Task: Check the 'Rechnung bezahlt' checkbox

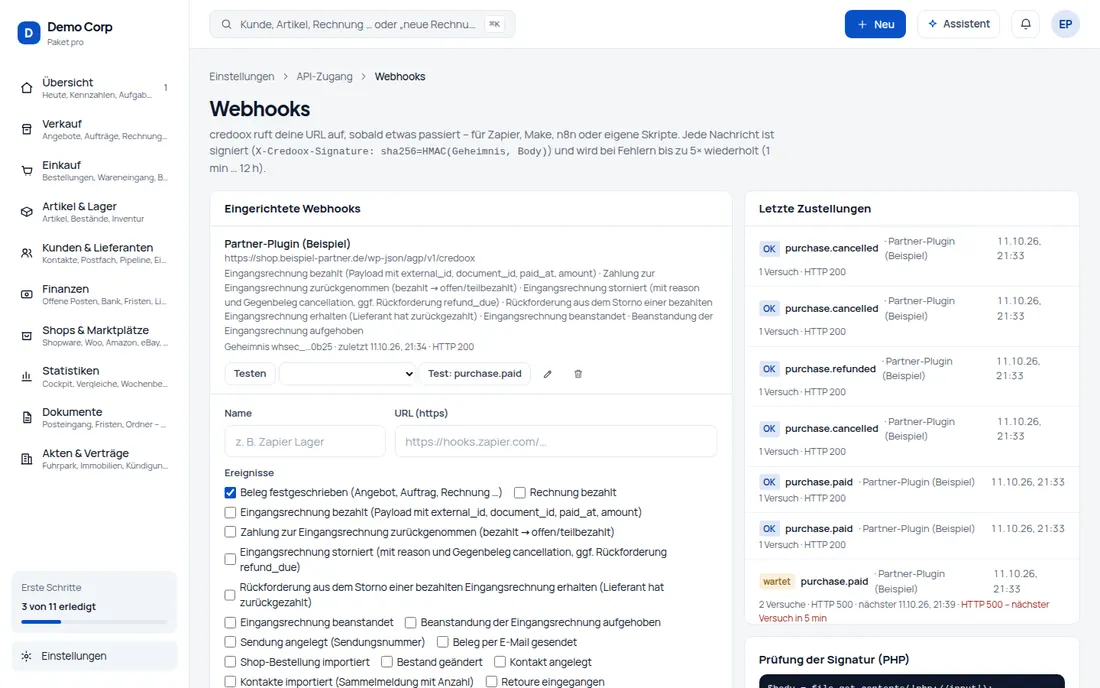Action: point(520,492)
